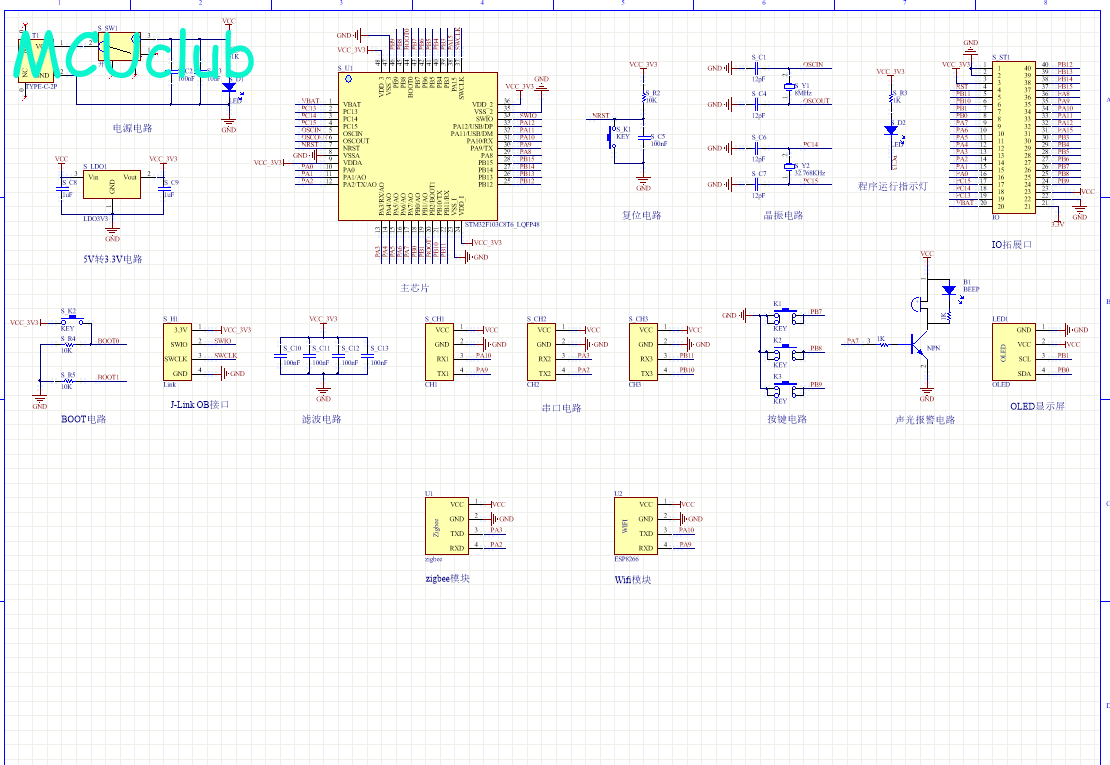Click the '晶振电路' section label
Image resolution: width=1110 pixels, height=765 pixels.
(x=783, y=215)
